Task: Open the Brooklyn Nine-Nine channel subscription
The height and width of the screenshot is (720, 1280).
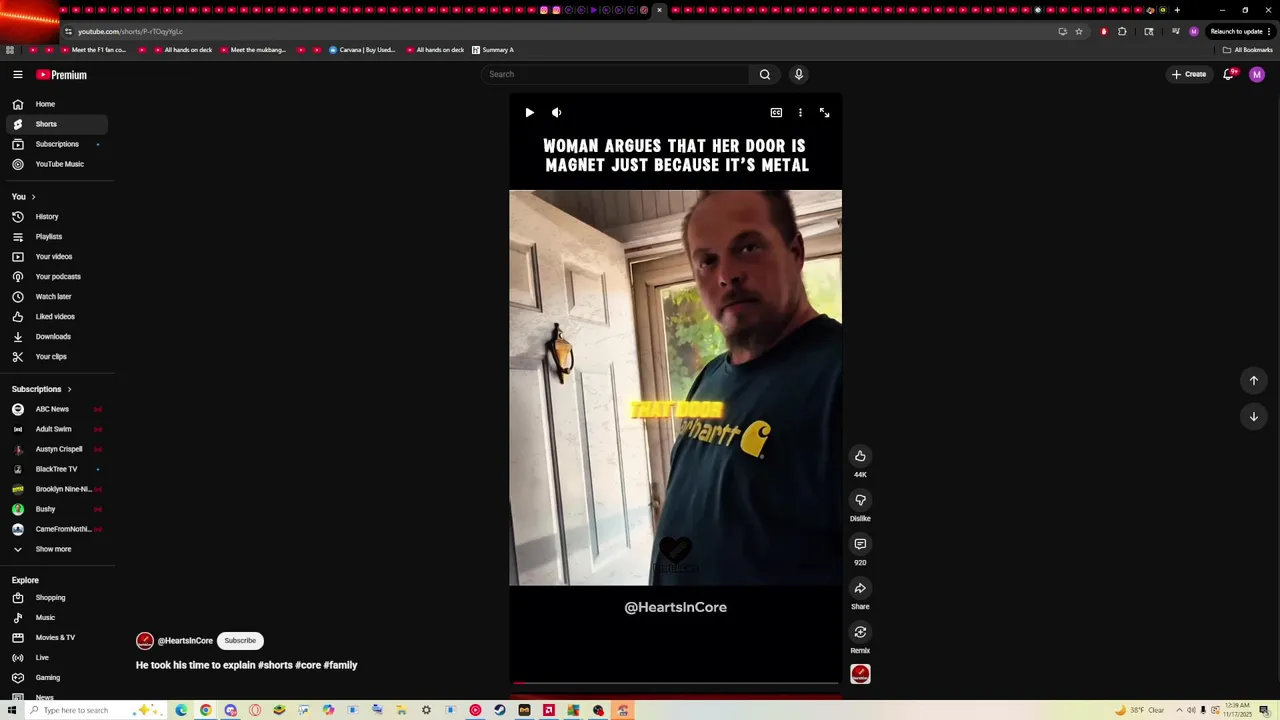Action: point(57,489)
